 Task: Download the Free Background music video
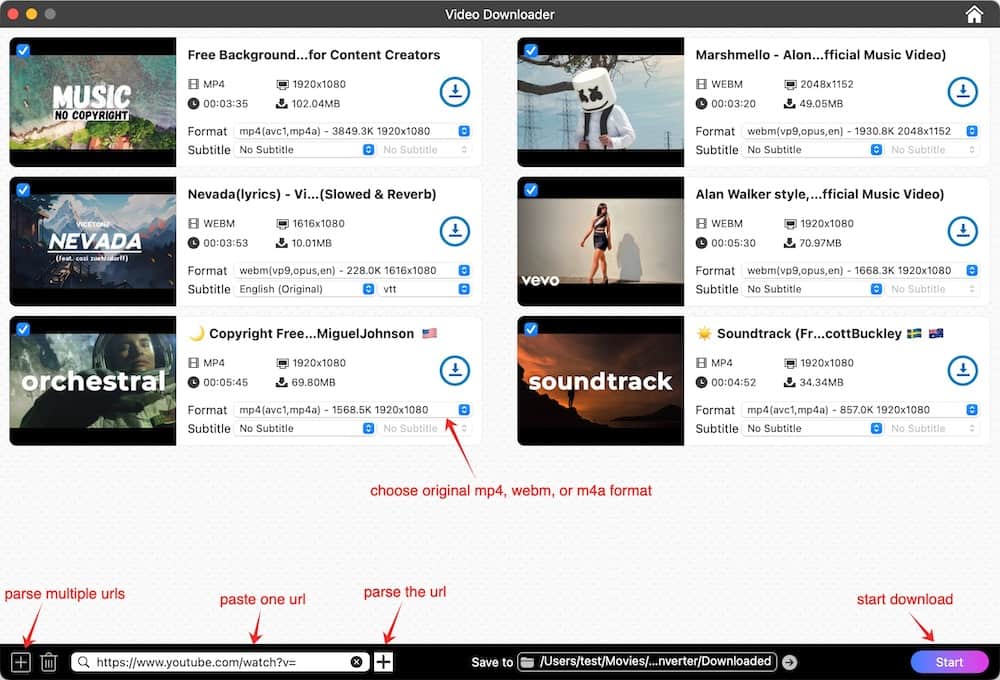click(x=455, y=91)
